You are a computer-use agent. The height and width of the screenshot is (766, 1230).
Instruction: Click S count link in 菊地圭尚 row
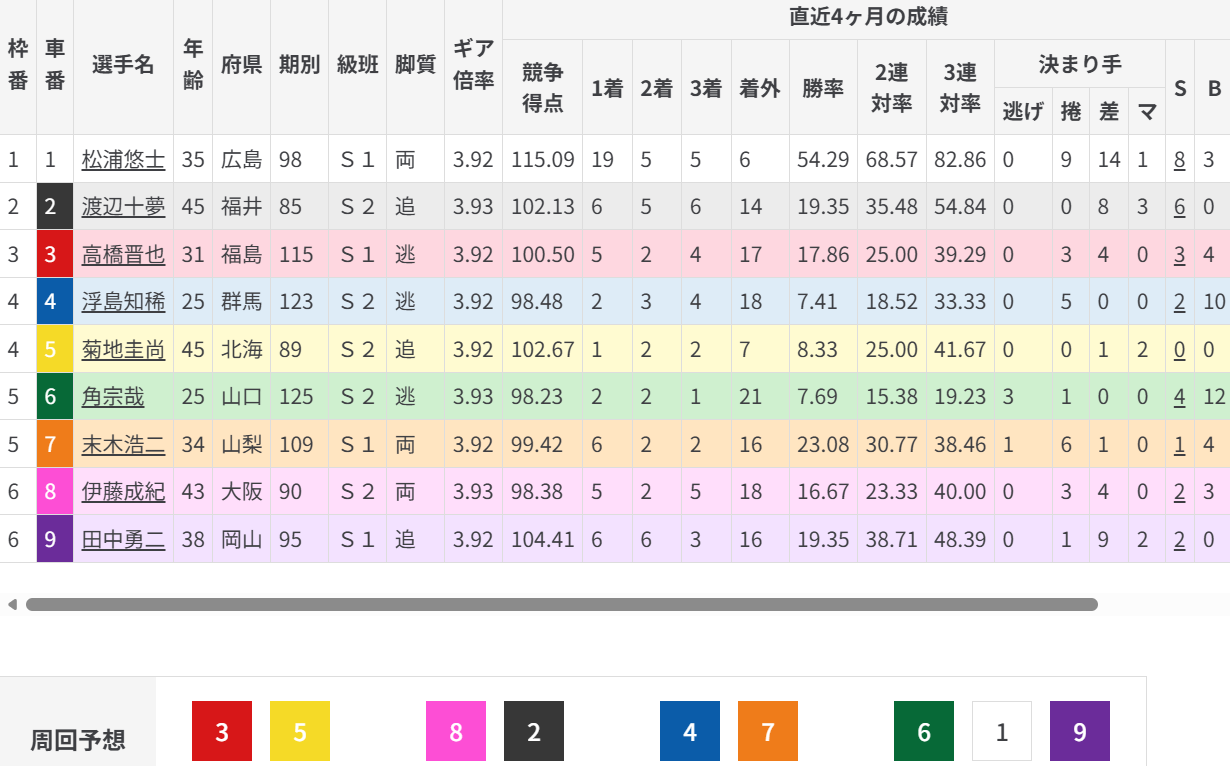1179,349
